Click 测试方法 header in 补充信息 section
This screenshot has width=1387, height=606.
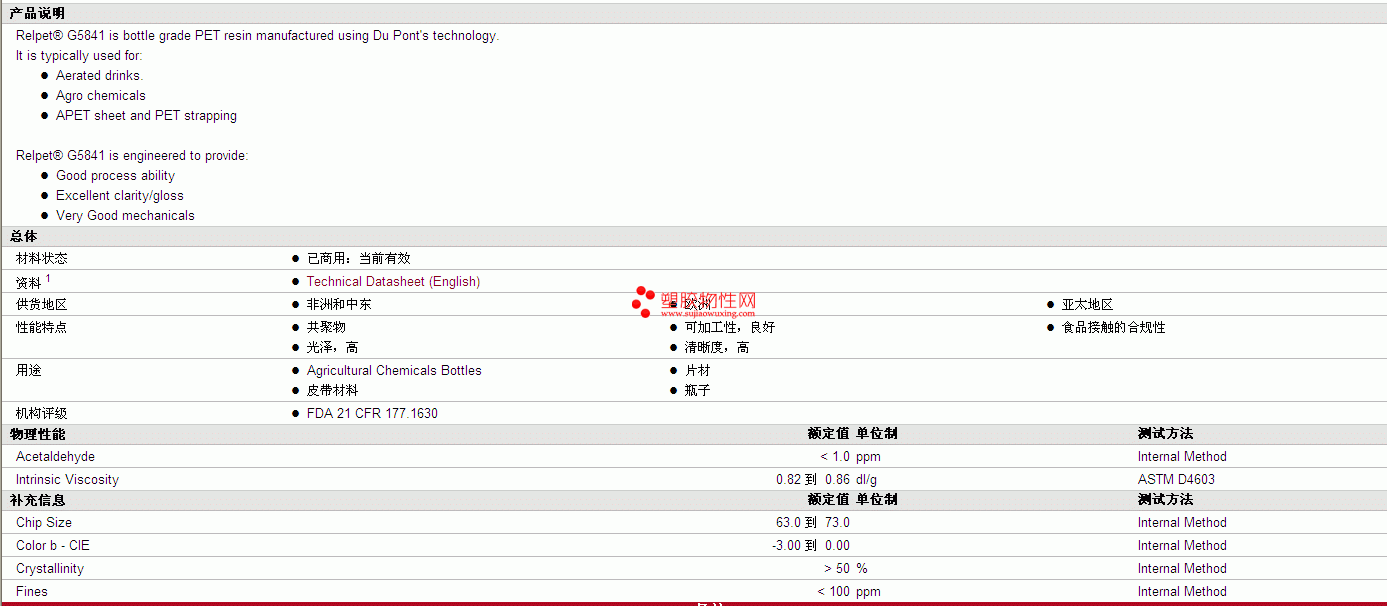coord(1166,500)
